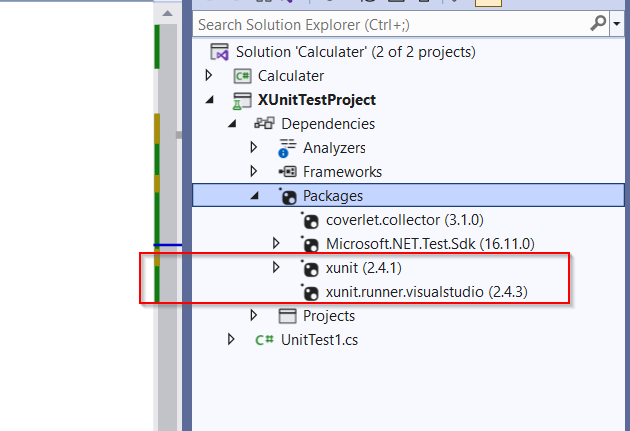Expand the Calculater project node
The width and height of the screenshot is (630, 431).
[209, 75]
